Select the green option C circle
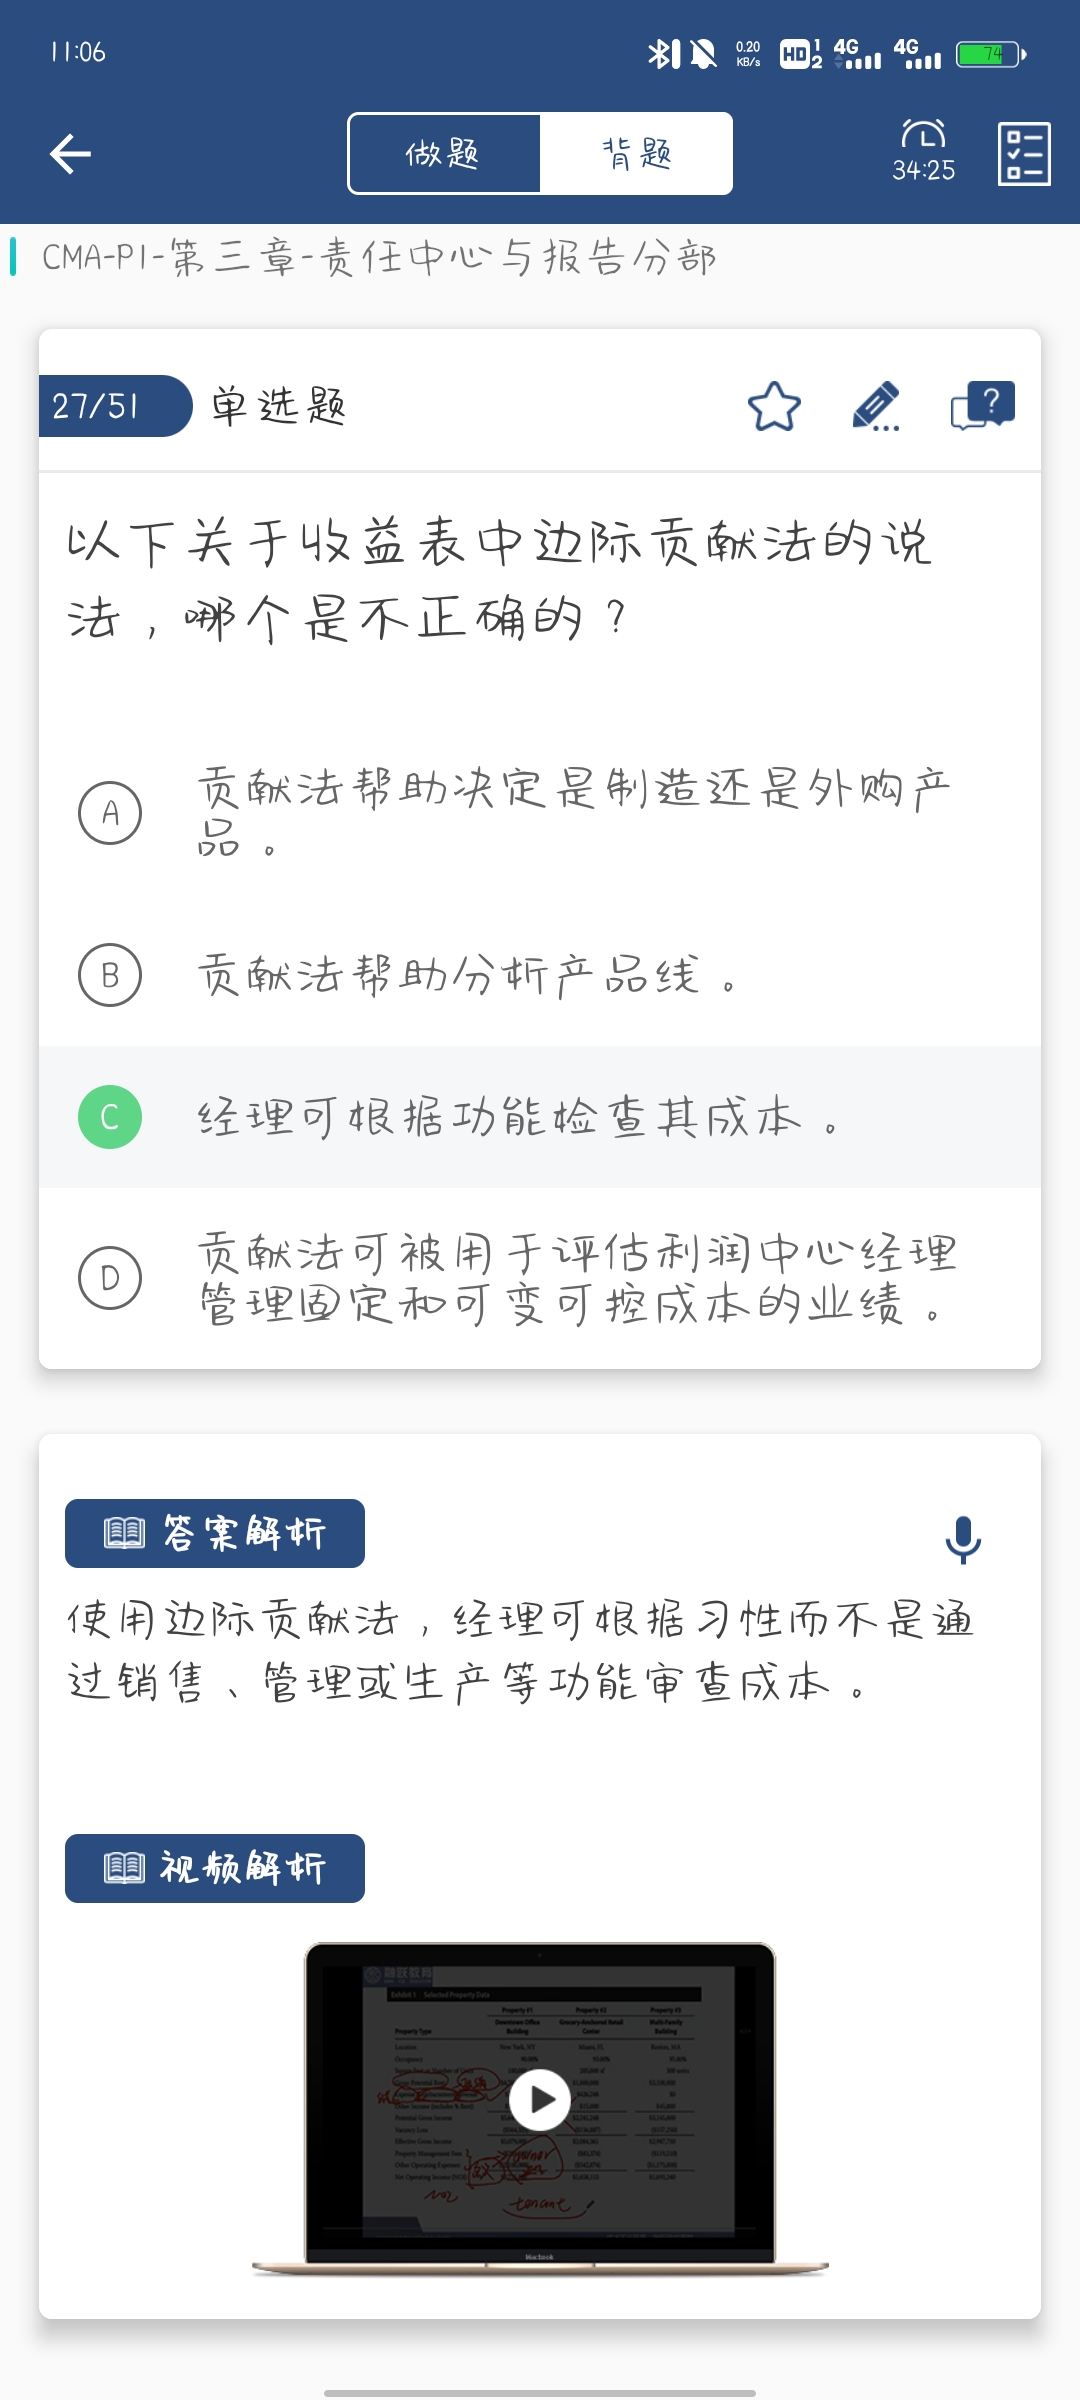 pos(110,1117)
